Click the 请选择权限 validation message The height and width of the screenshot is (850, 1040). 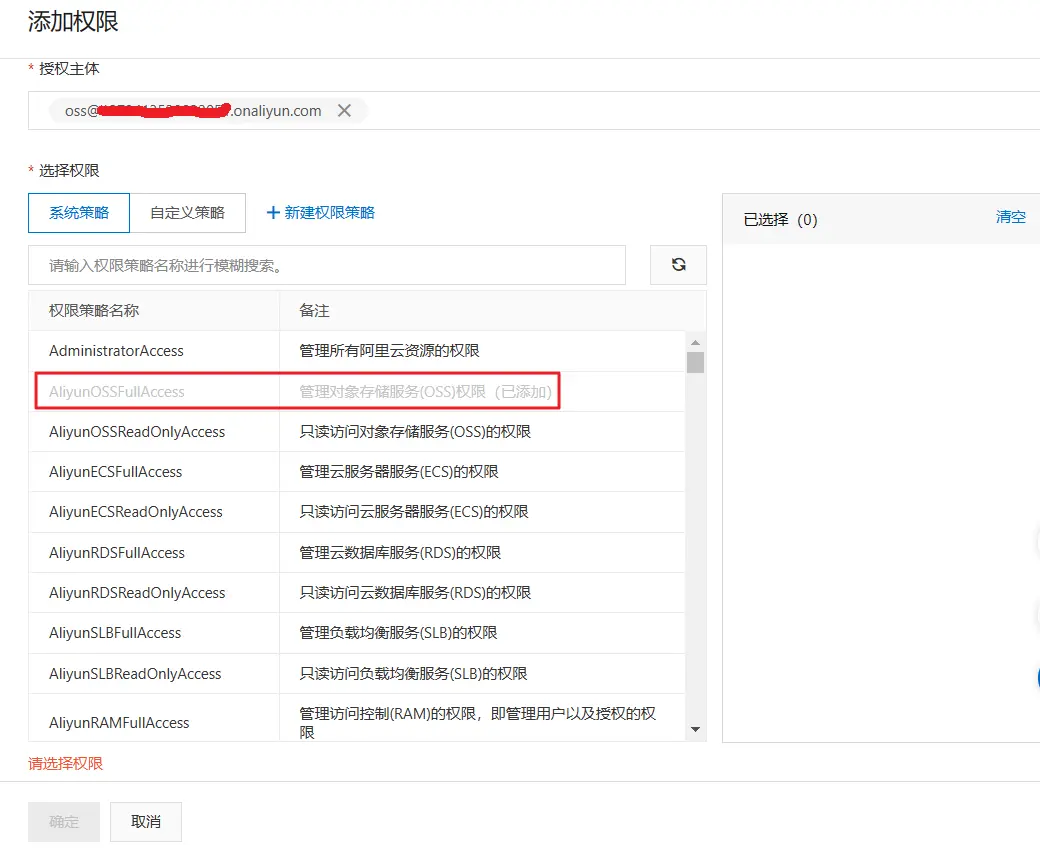[66, 764]
